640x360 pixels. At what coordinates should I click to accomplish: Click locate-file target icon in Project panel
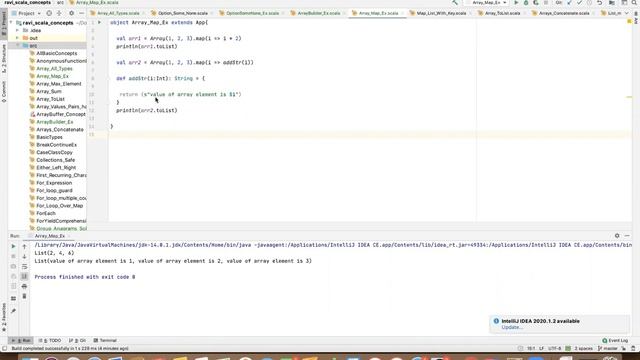click(x=49, y=13)
